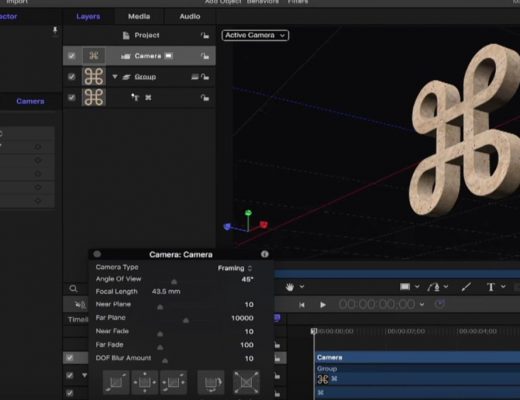Collapse the Group layer disclosure triangle
520x400 pixels.
tap(115, 77)
